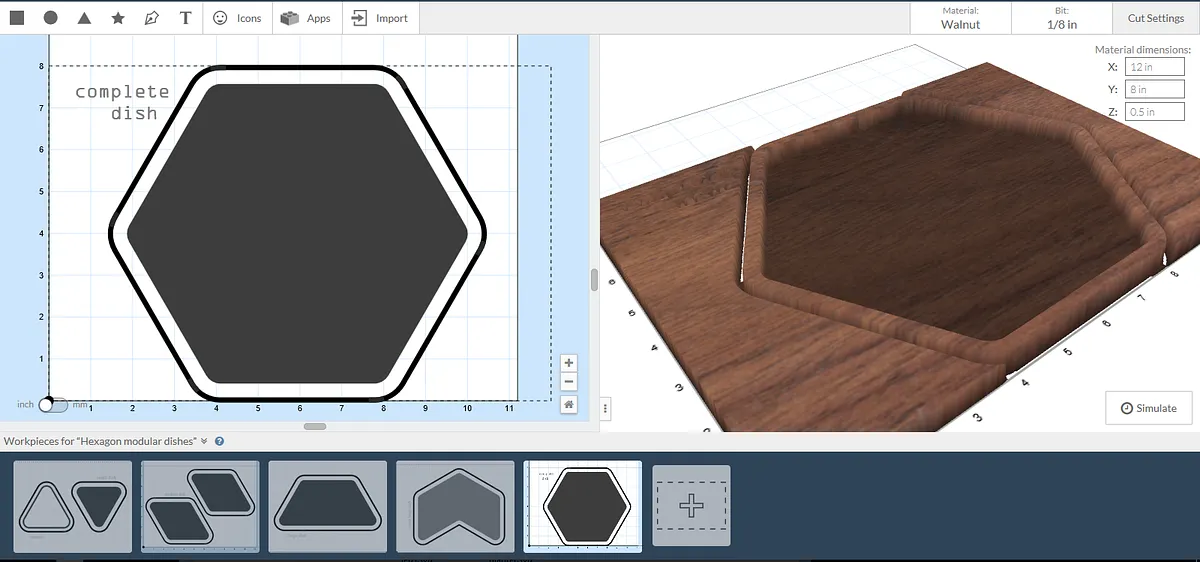The width and height of the screenshot is (1200, 562).
Task: Click the Import button
Action: (380, 18)
